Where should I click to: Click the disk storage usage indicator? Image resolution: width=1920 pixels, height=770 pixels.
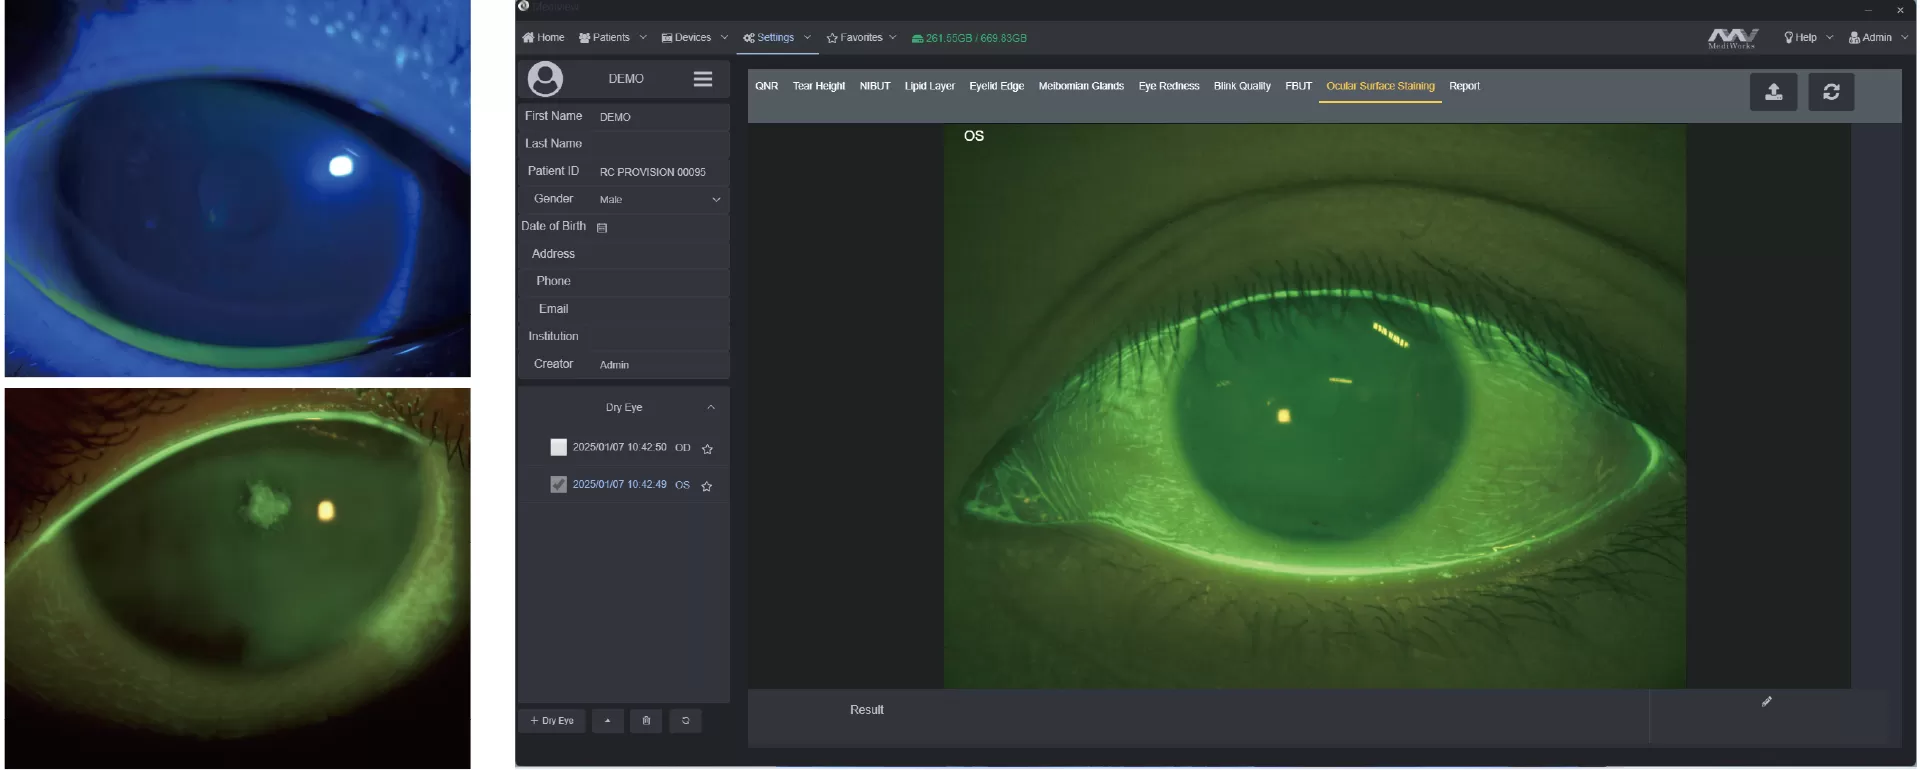[x=969, y=38]
